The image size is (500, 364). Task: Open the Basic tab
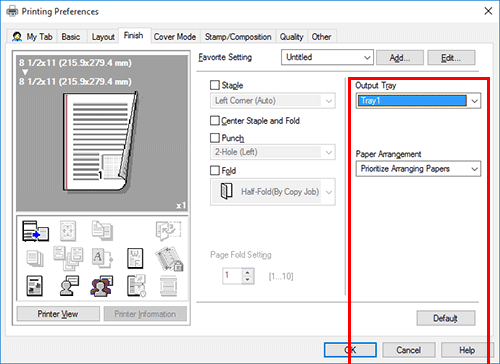71,37
